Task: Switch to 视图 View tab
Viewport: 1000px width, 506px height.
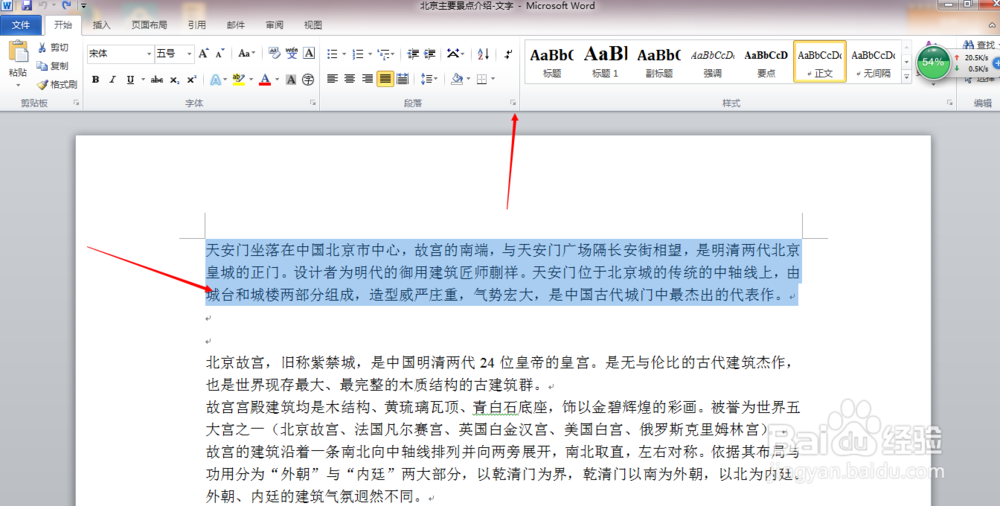Action: [x=313, y=25]
